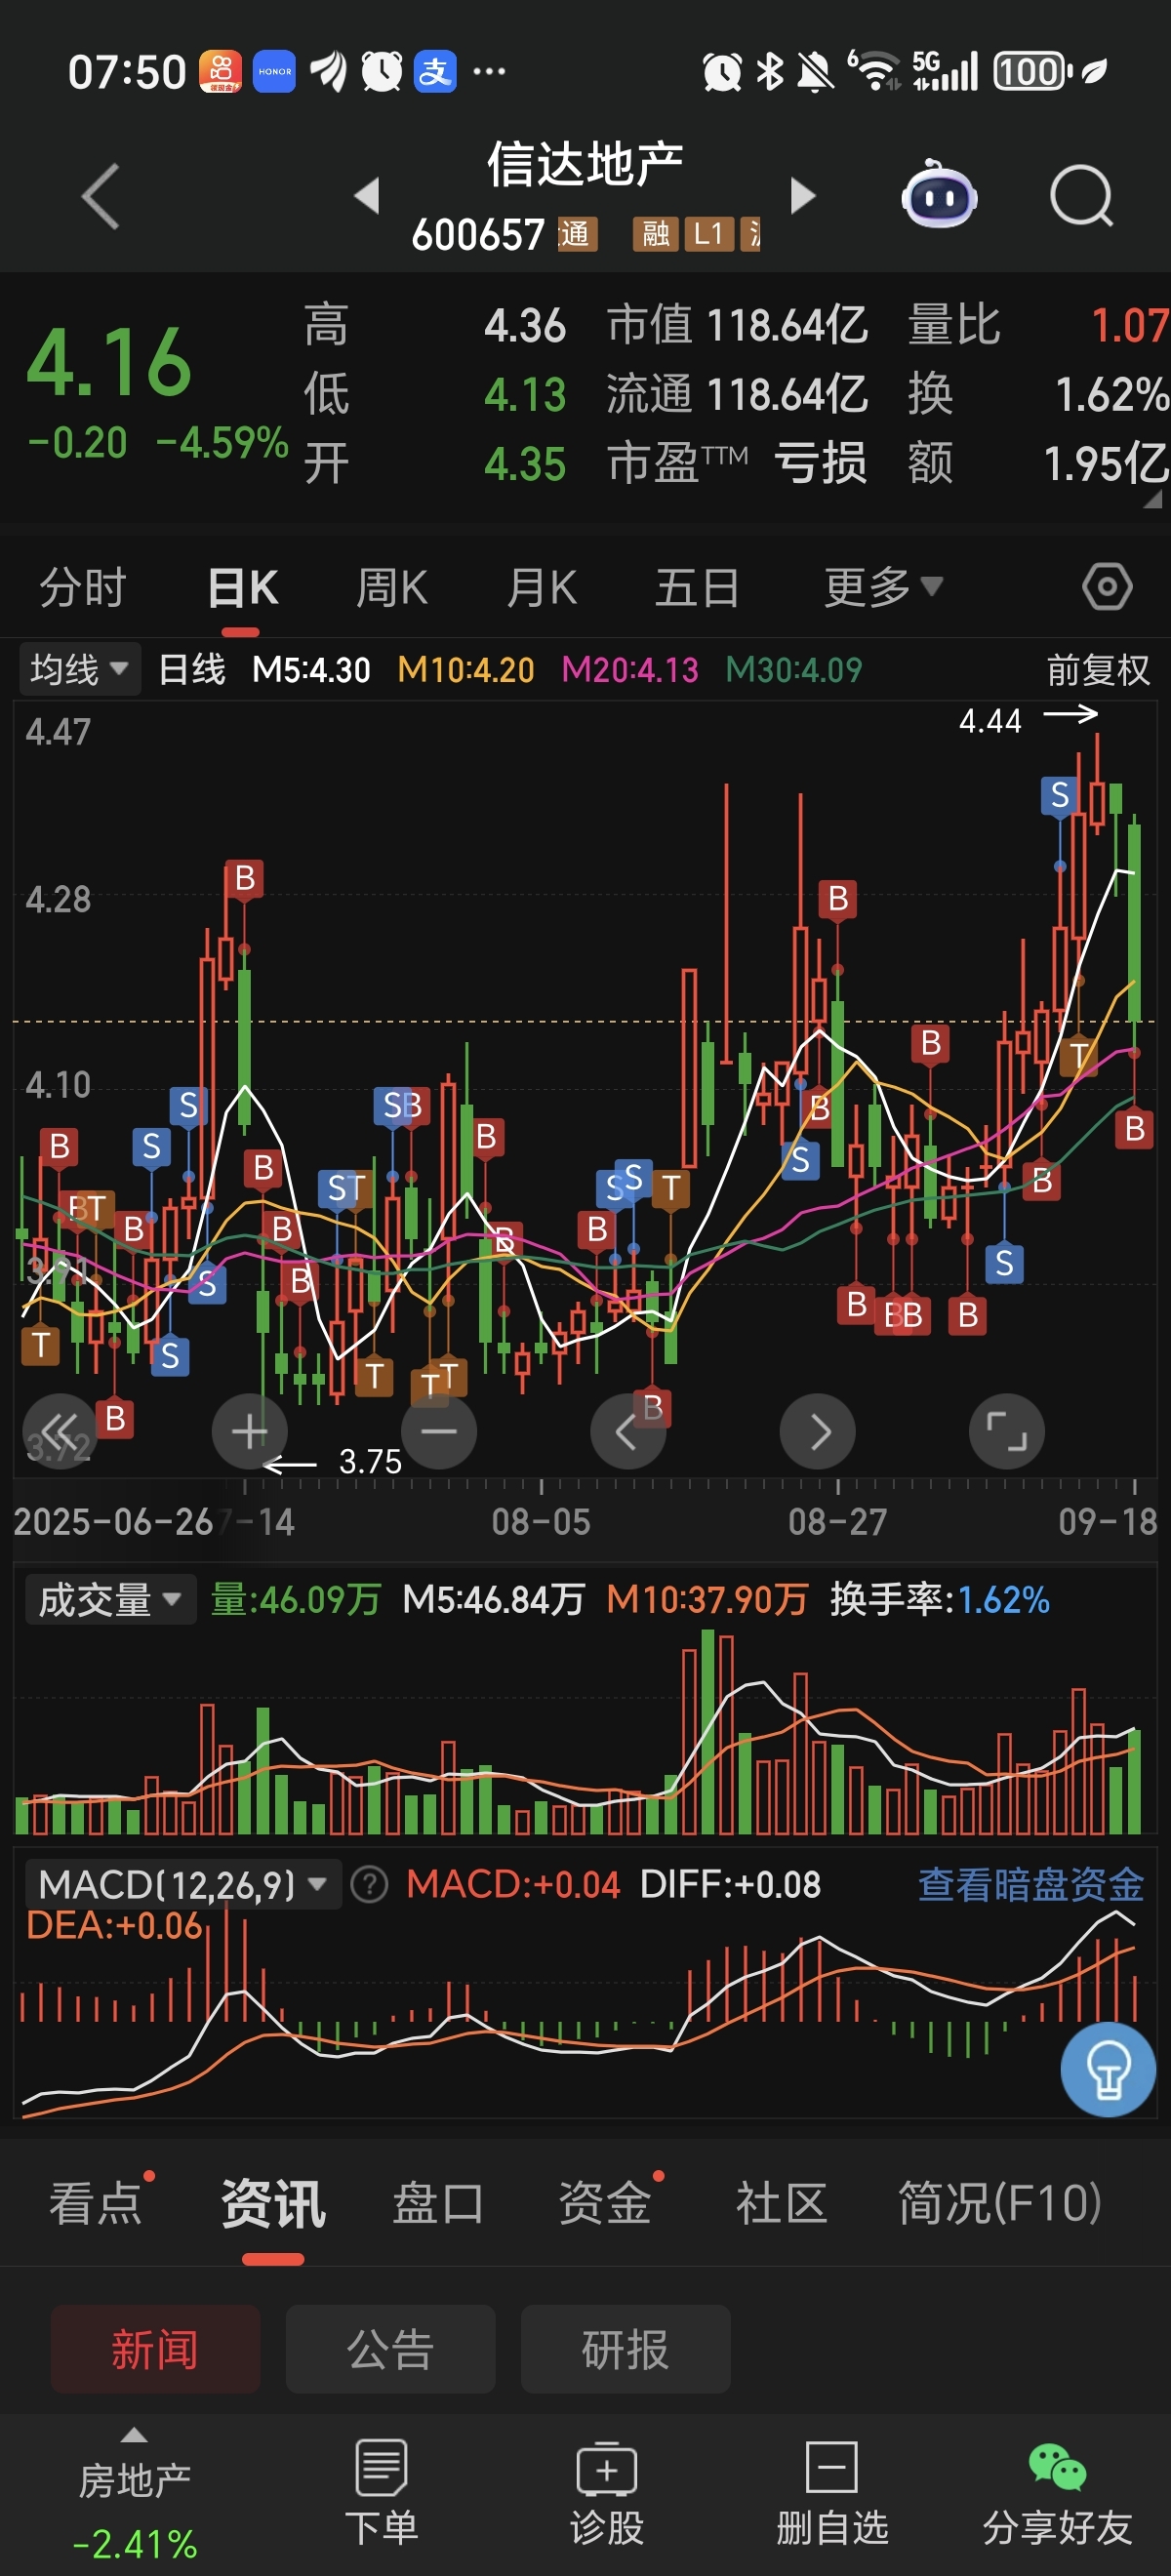Open 查看暗盘资金 link

click(1030, 1885)
